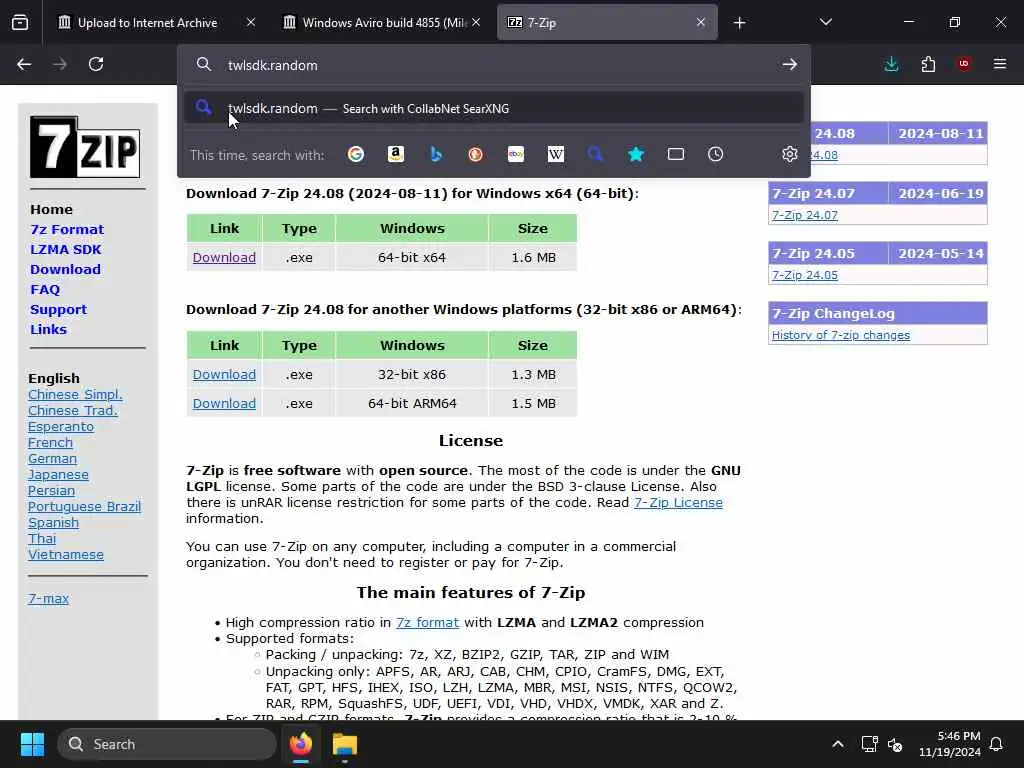Click the taskbar clock showing 5:46 PM

pyautogui.click(x=950, y=744)
